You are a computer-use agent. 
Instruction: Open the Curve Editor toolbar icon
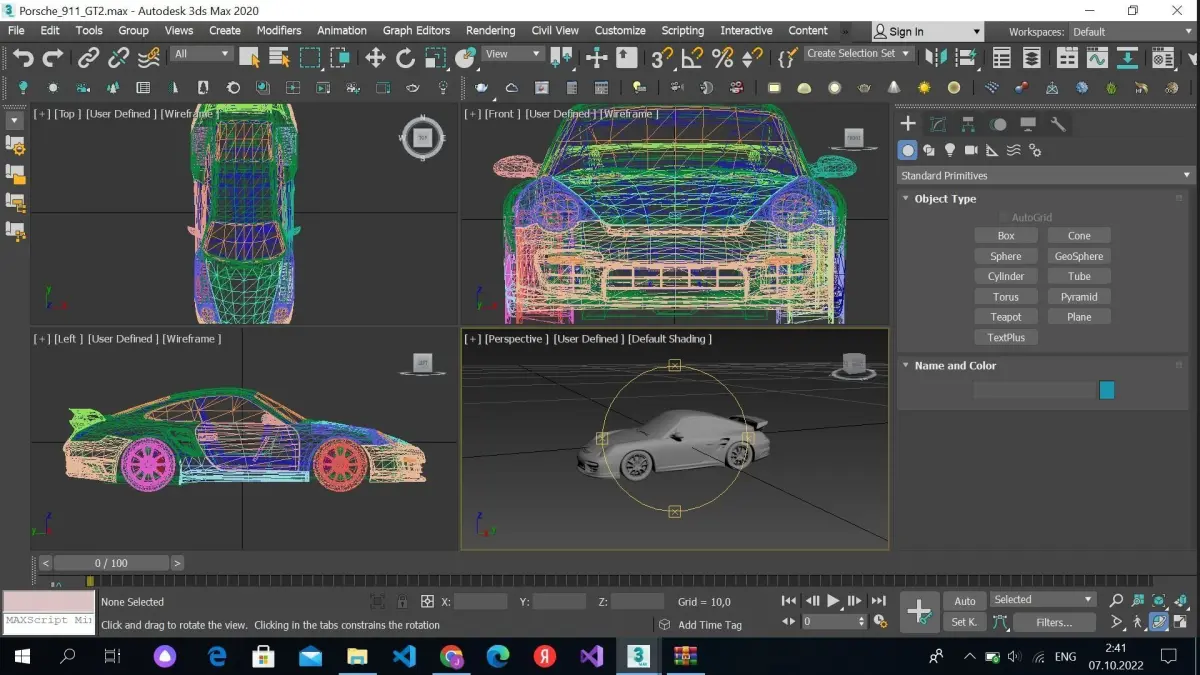(x=1097, y=58)
